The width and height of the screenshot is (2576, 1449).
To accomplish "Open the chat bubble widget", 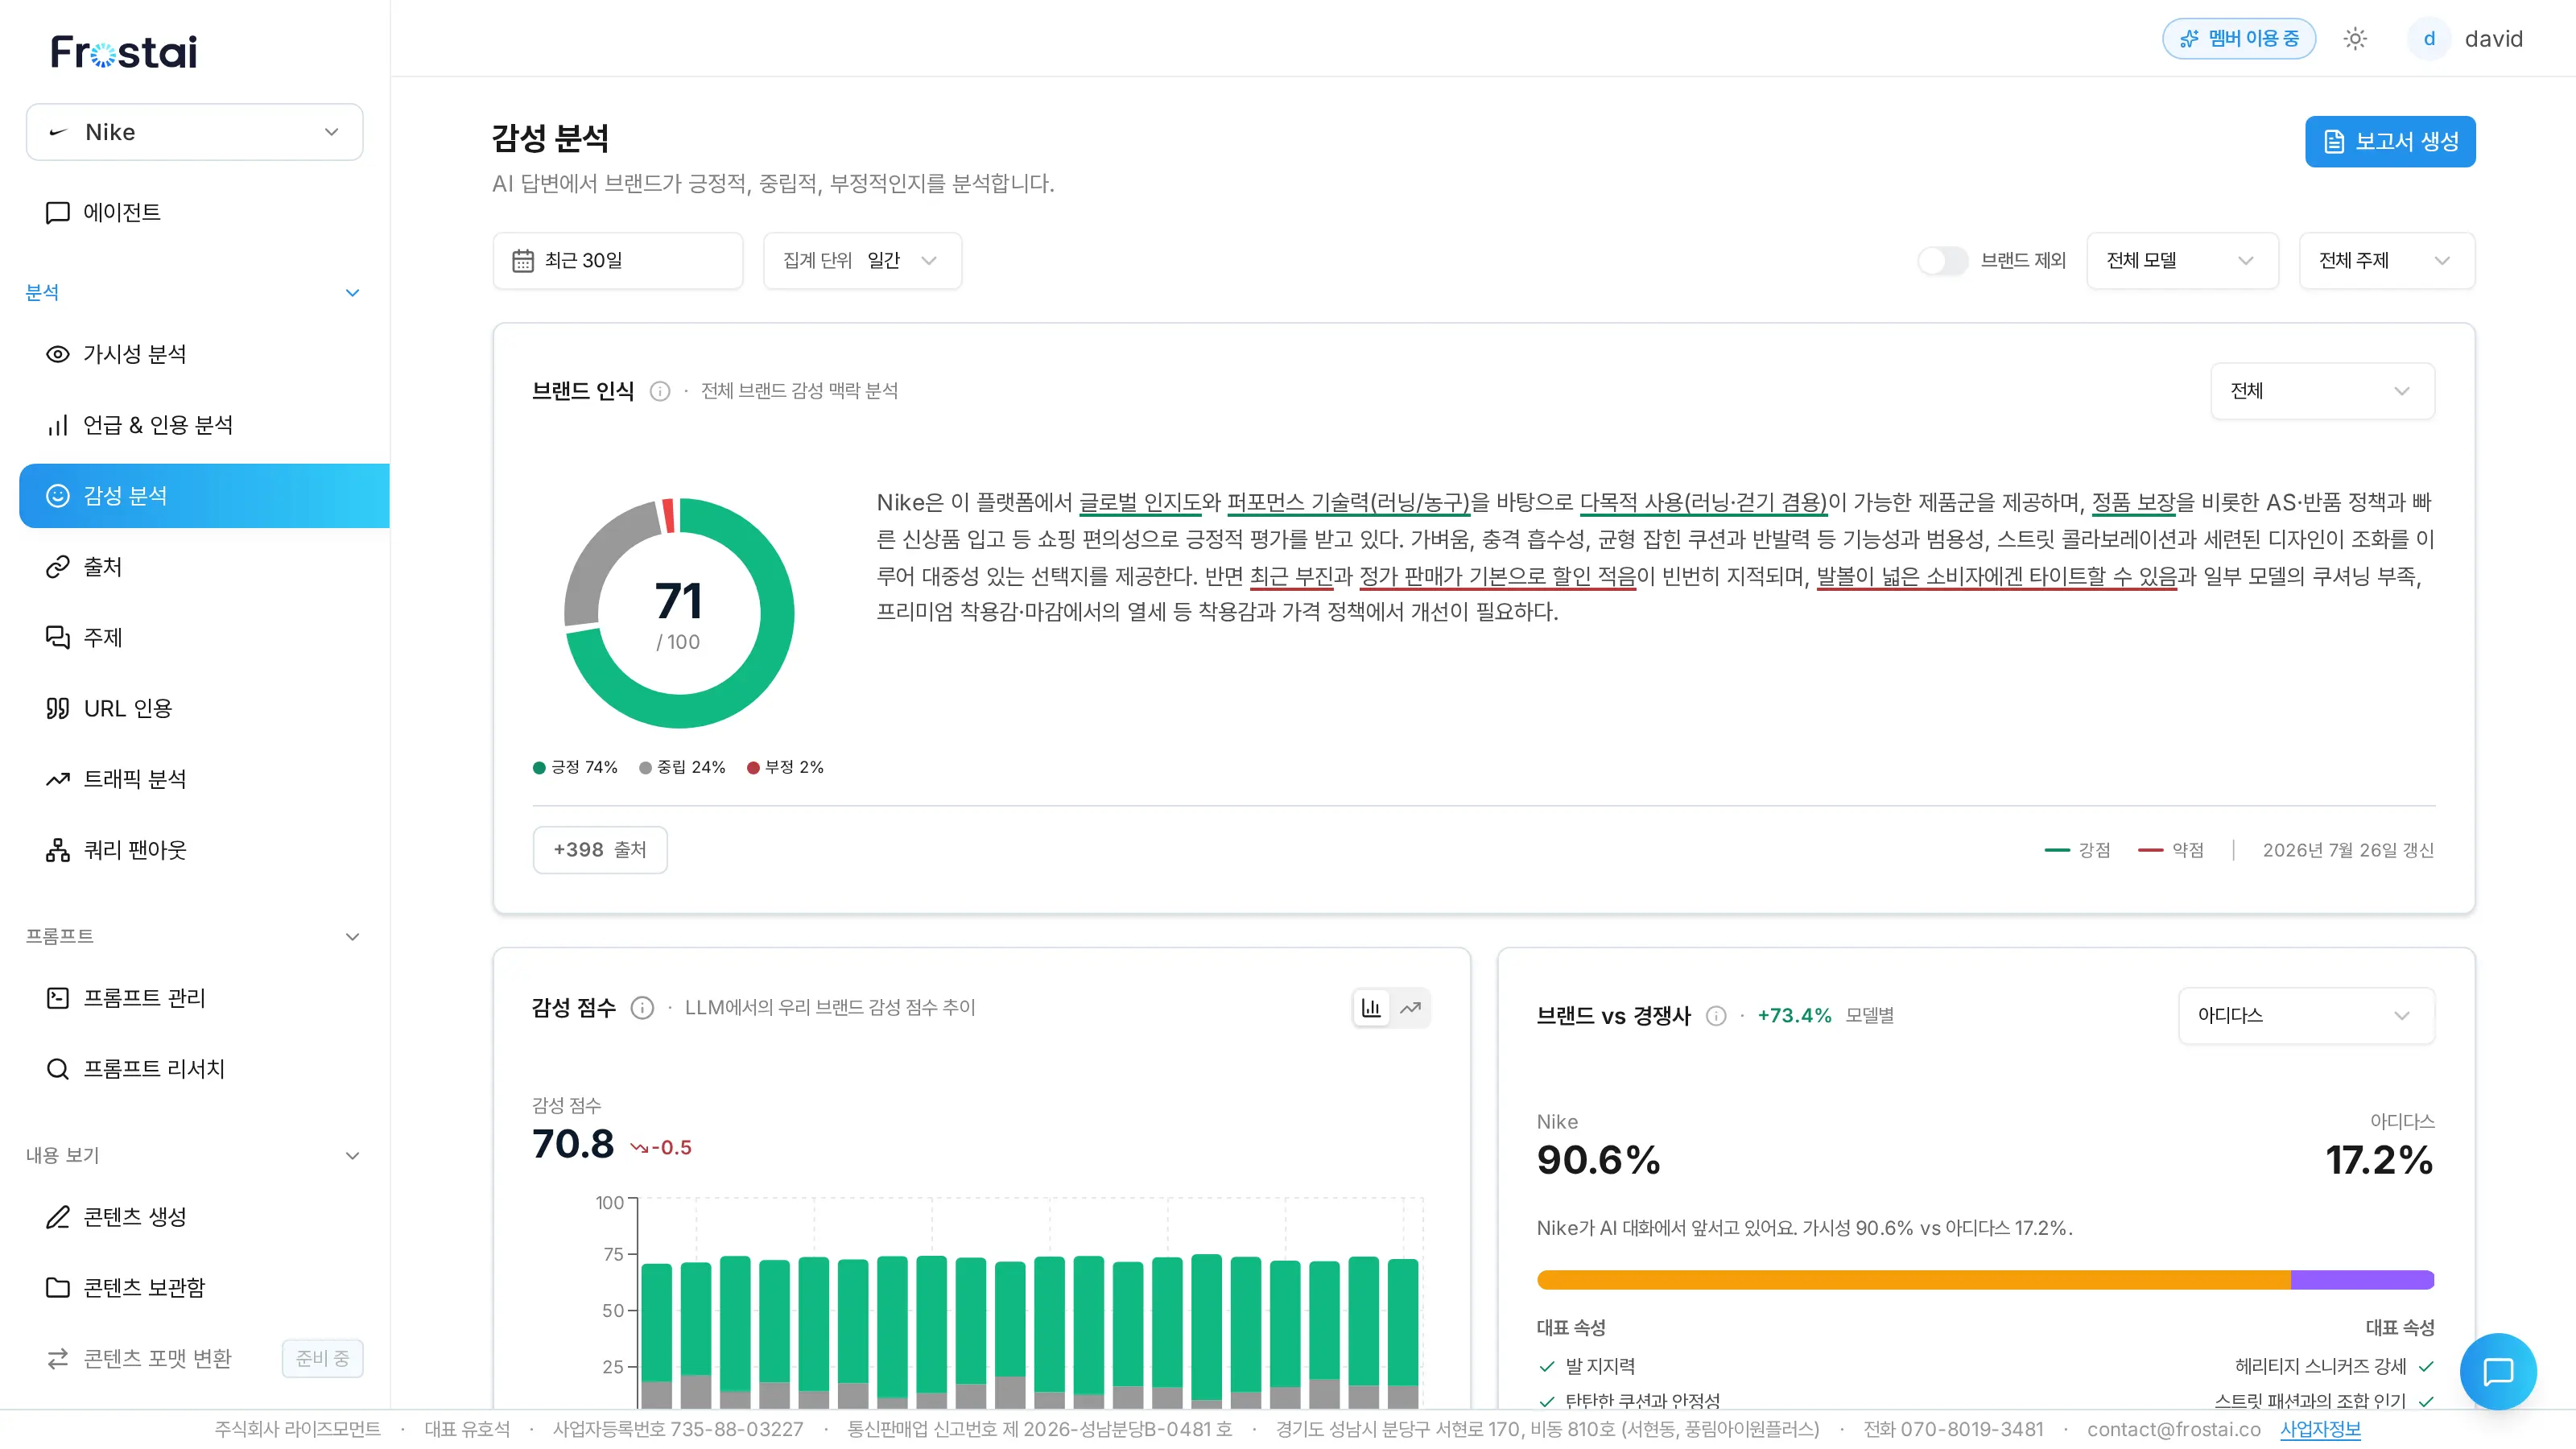I will (x=2498, y=1371).
